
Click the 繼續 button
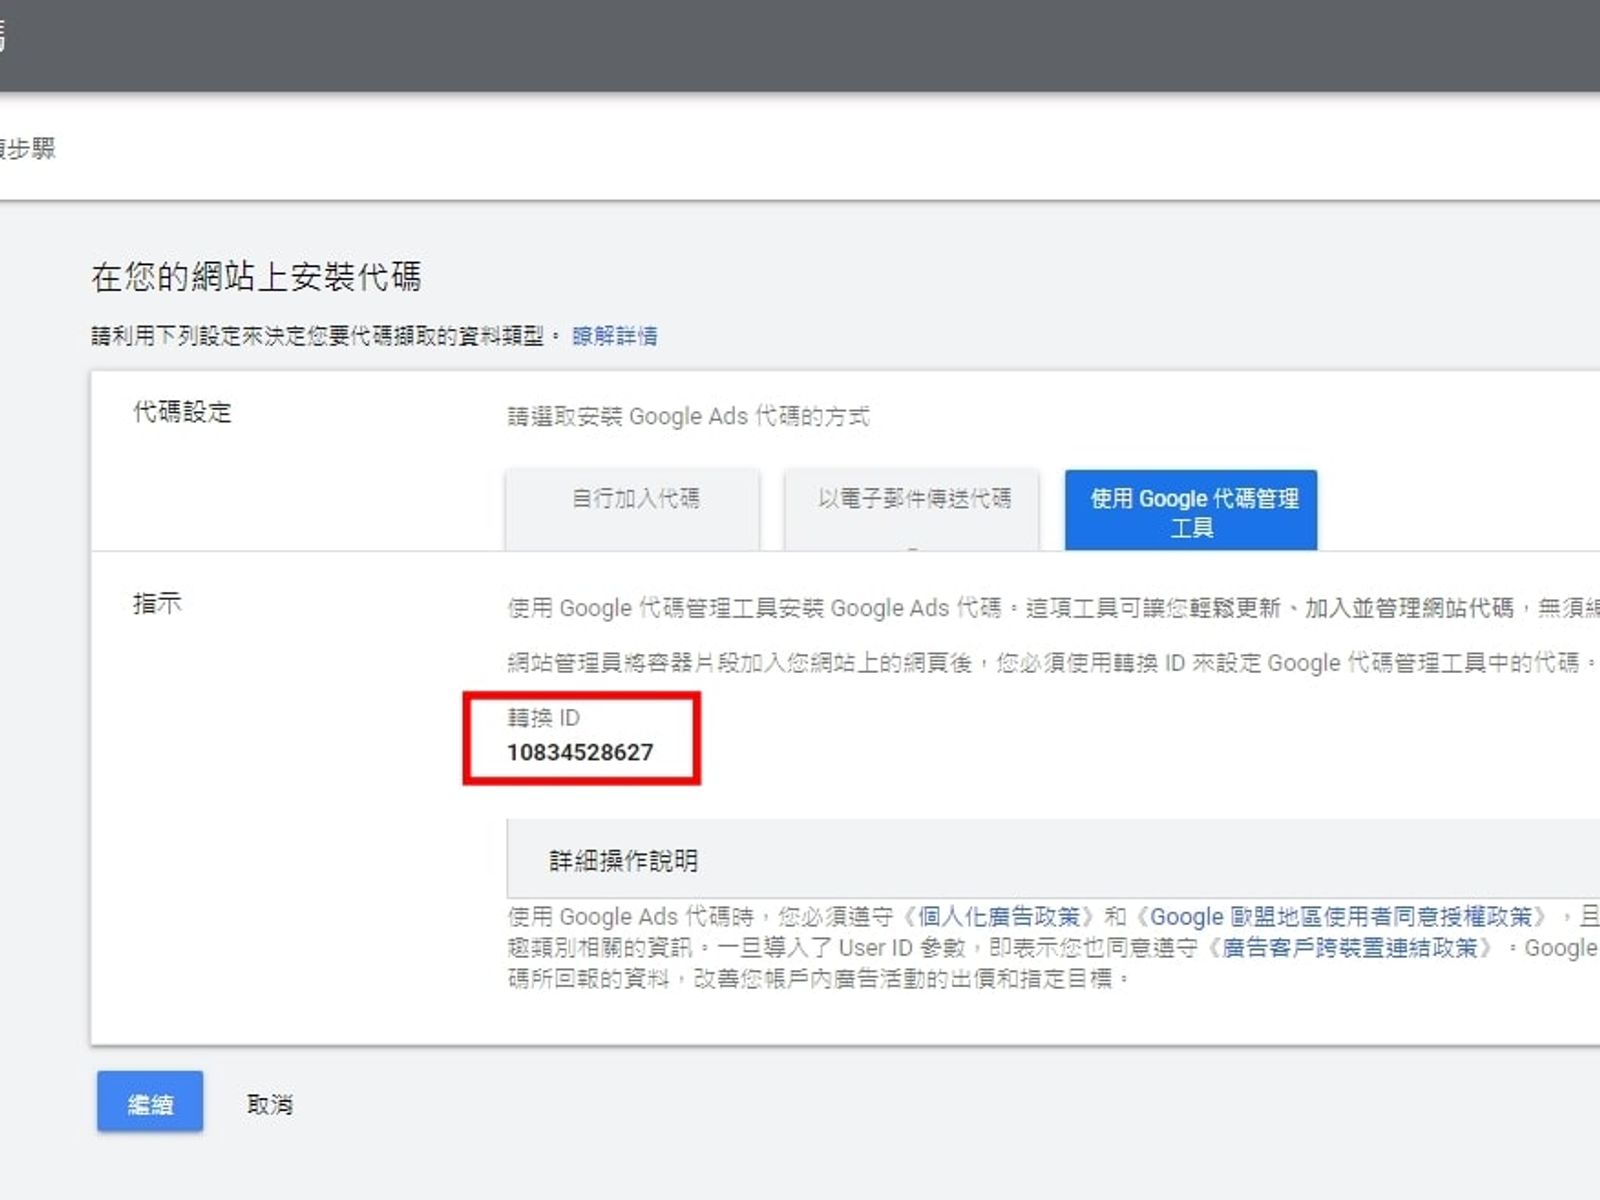coord(150,1102)
